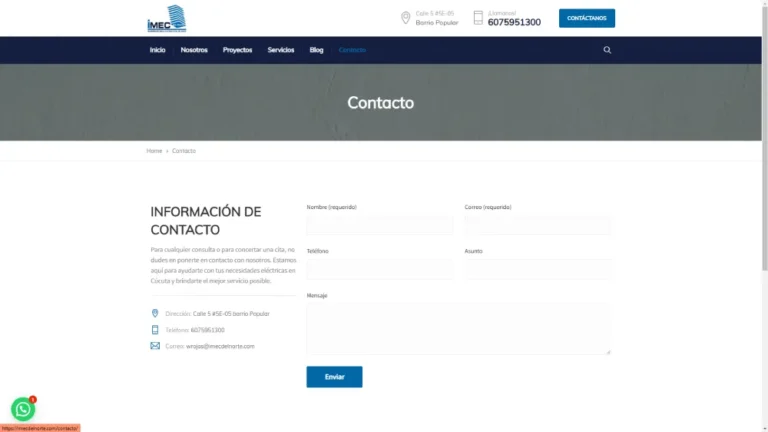Follow the Home breadcrumb link
Image resolution: width=768 pixels, height=432 pixels.
pos(154,151)
